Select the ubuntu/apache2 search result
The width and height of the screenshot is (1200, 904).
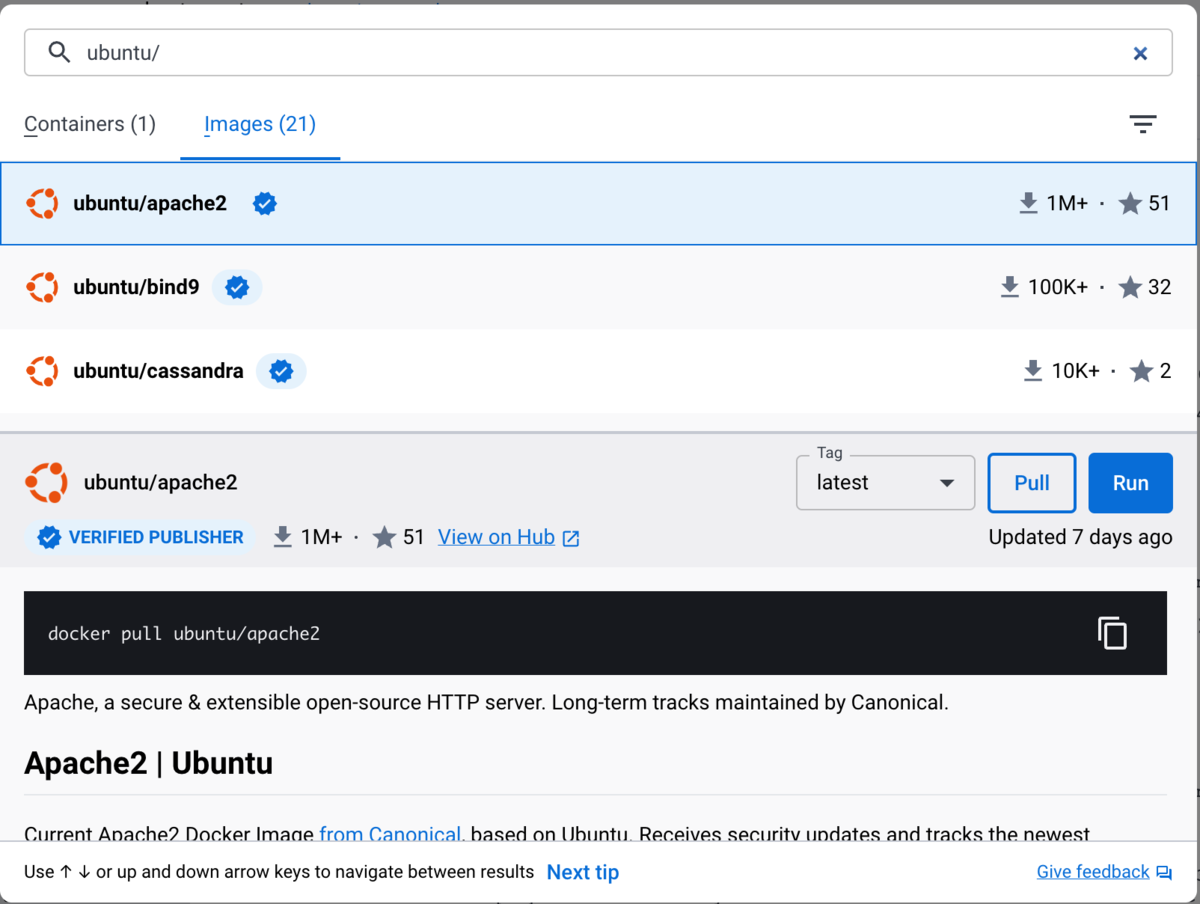598,204
